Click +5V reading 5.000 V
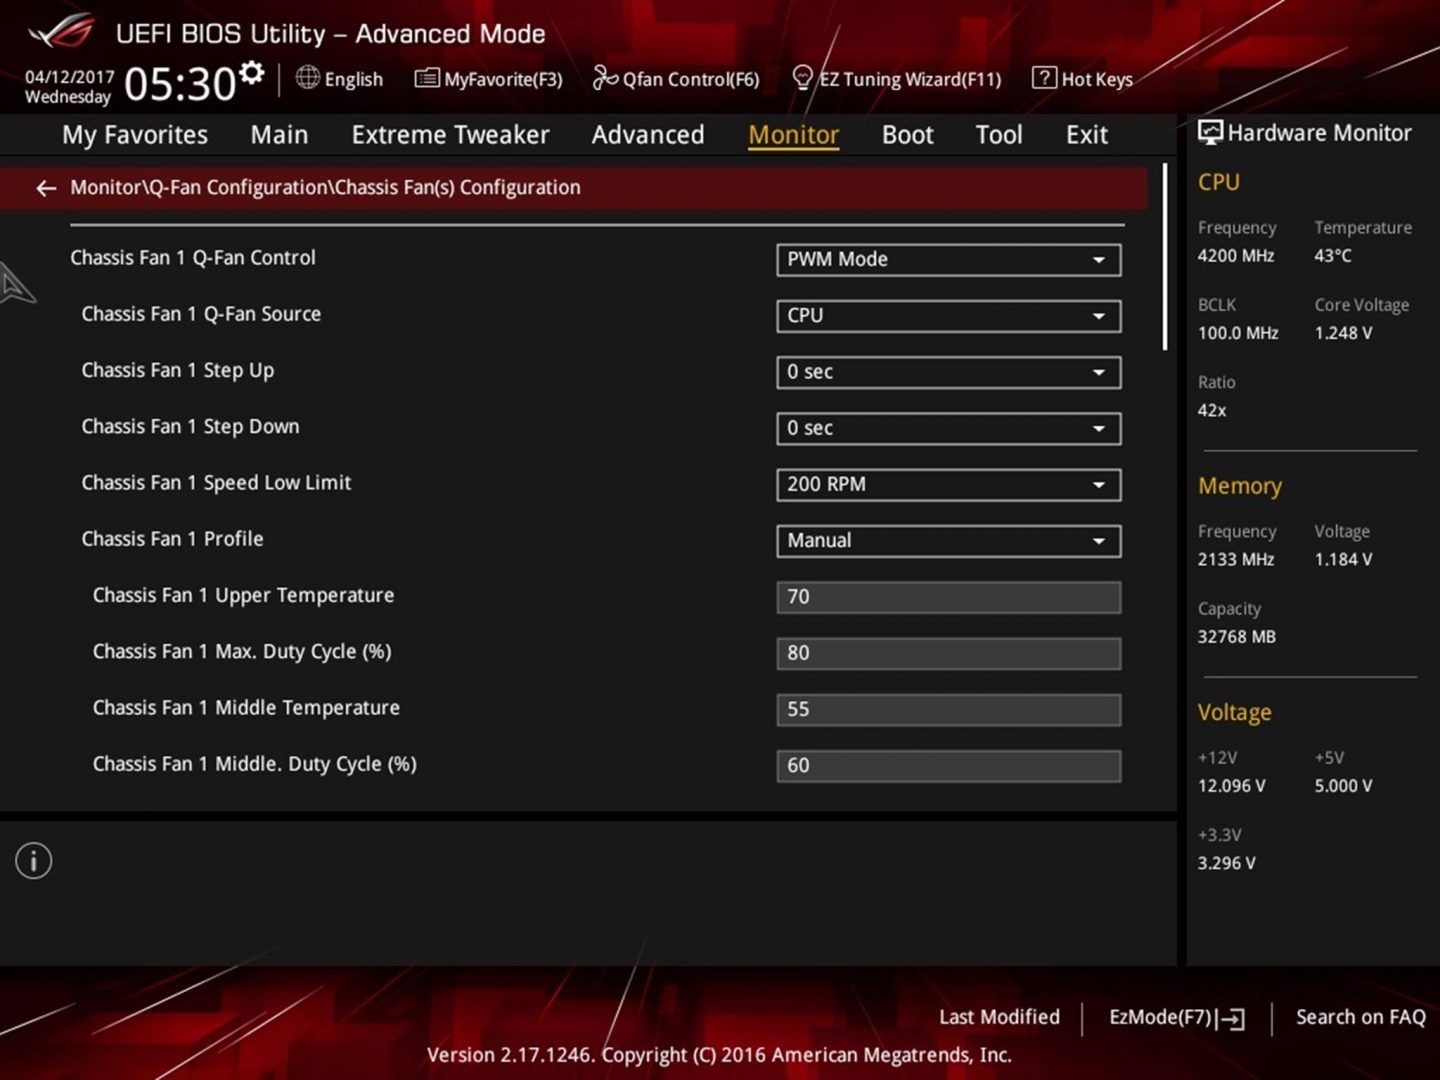 pyautogui.click(x=1344, y=786)
